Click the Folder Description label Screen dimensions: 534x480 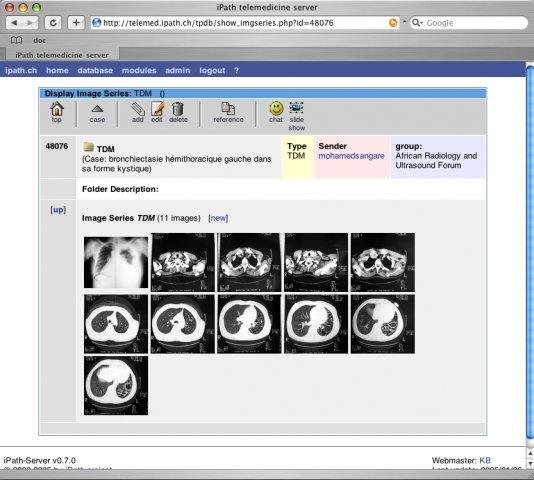pos(120,189)
